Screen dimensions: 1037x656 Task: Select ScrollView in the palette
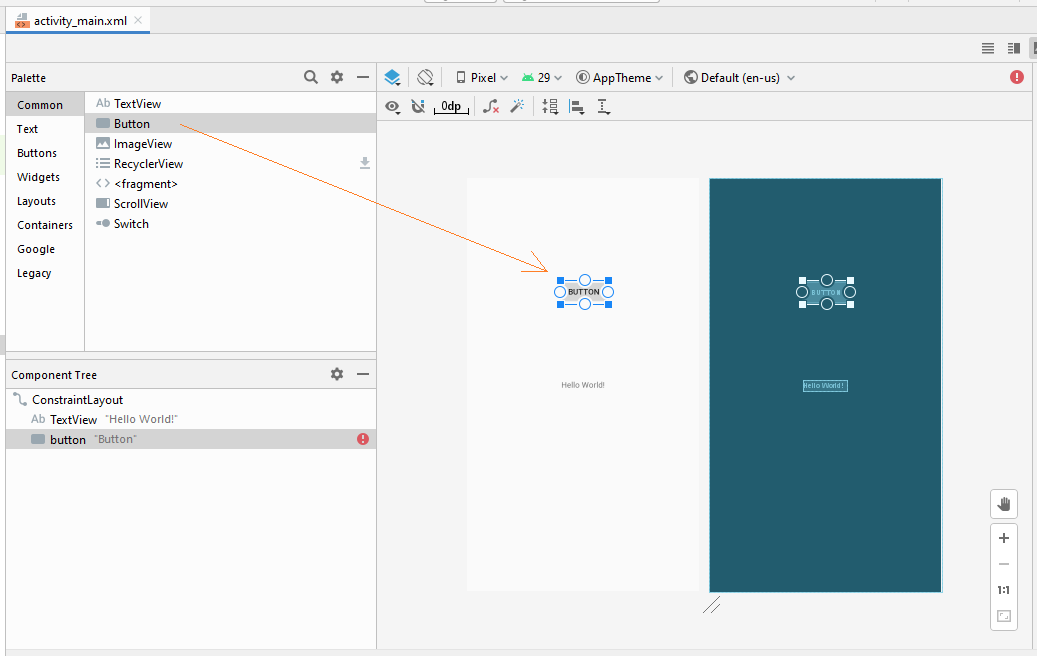pos(230,204)
